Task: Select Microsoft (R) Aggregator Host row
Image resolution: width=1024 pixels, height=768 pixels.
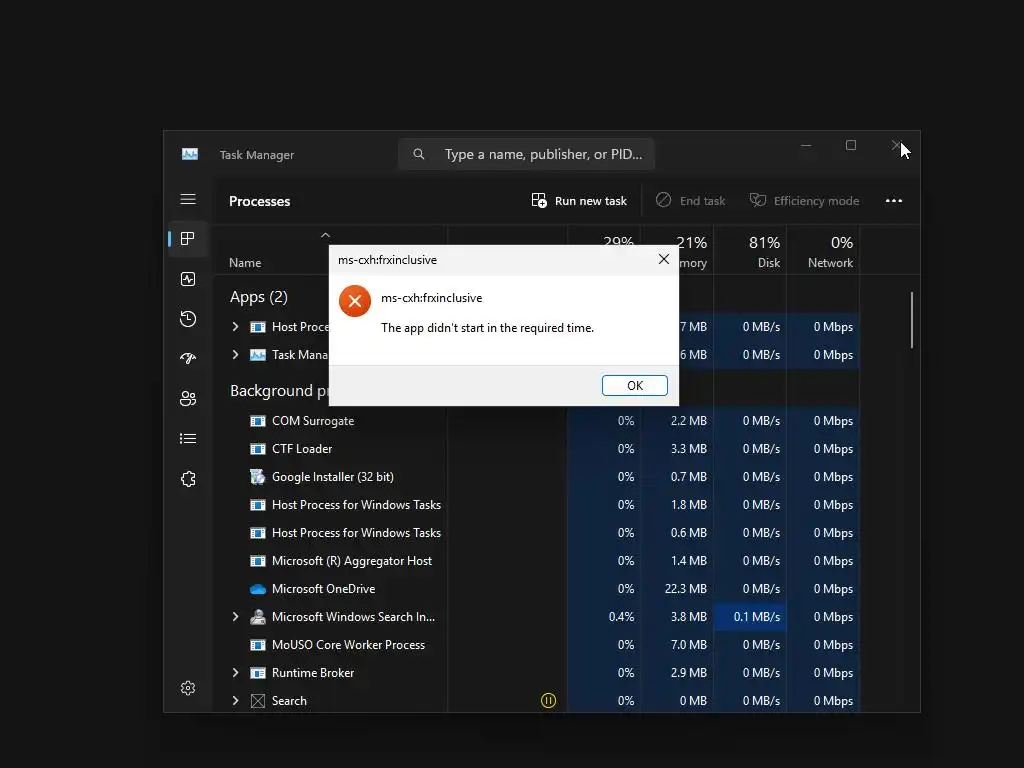Action: (536, 561)
